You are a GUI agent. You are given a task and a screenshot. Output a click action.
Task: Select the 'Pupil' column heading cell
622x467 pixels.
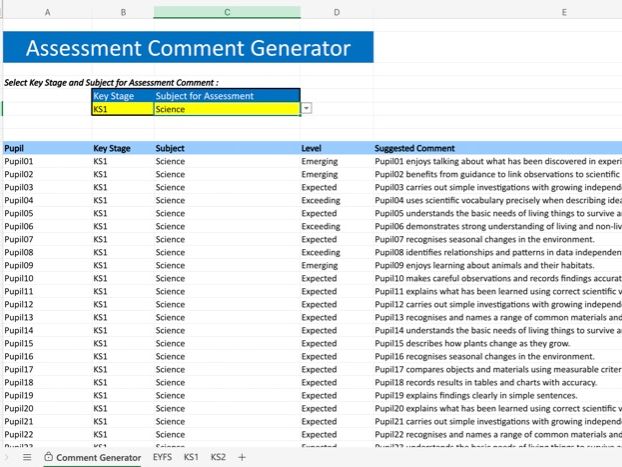(x=47, y=148)
